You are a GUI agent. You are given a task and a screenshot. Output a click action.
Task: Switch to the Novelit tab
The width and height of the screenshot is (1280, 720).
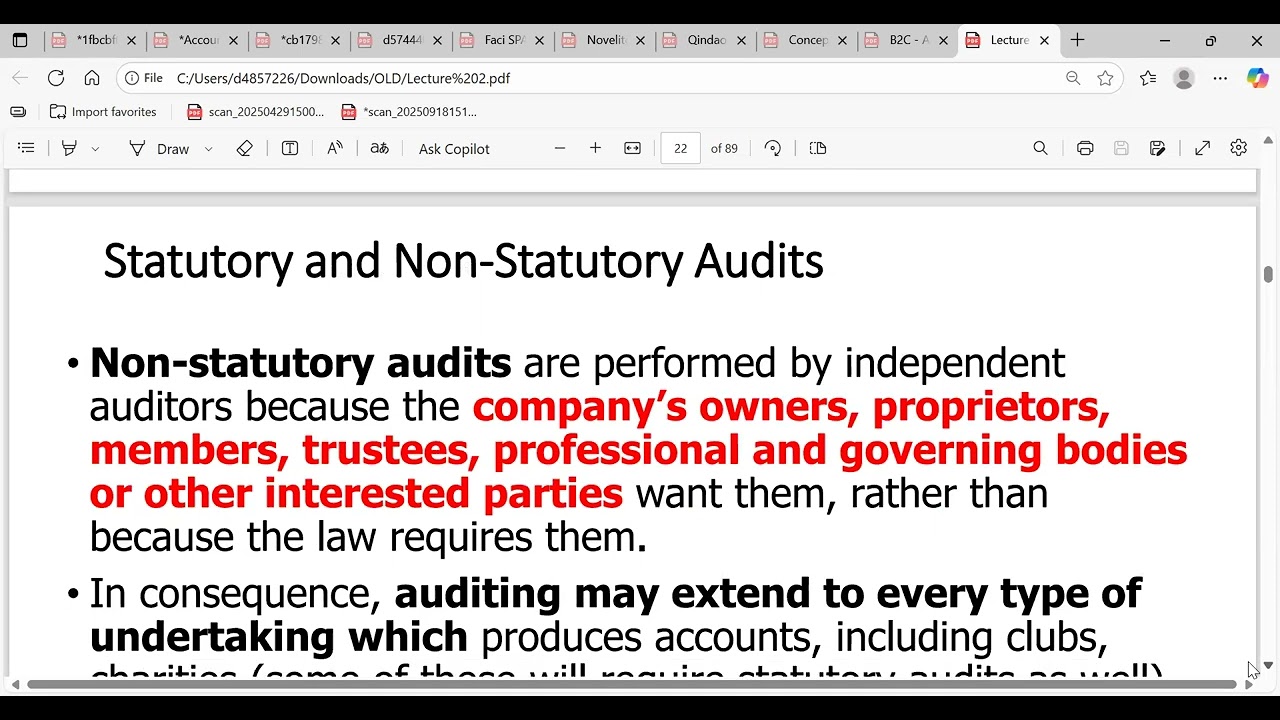605,41
